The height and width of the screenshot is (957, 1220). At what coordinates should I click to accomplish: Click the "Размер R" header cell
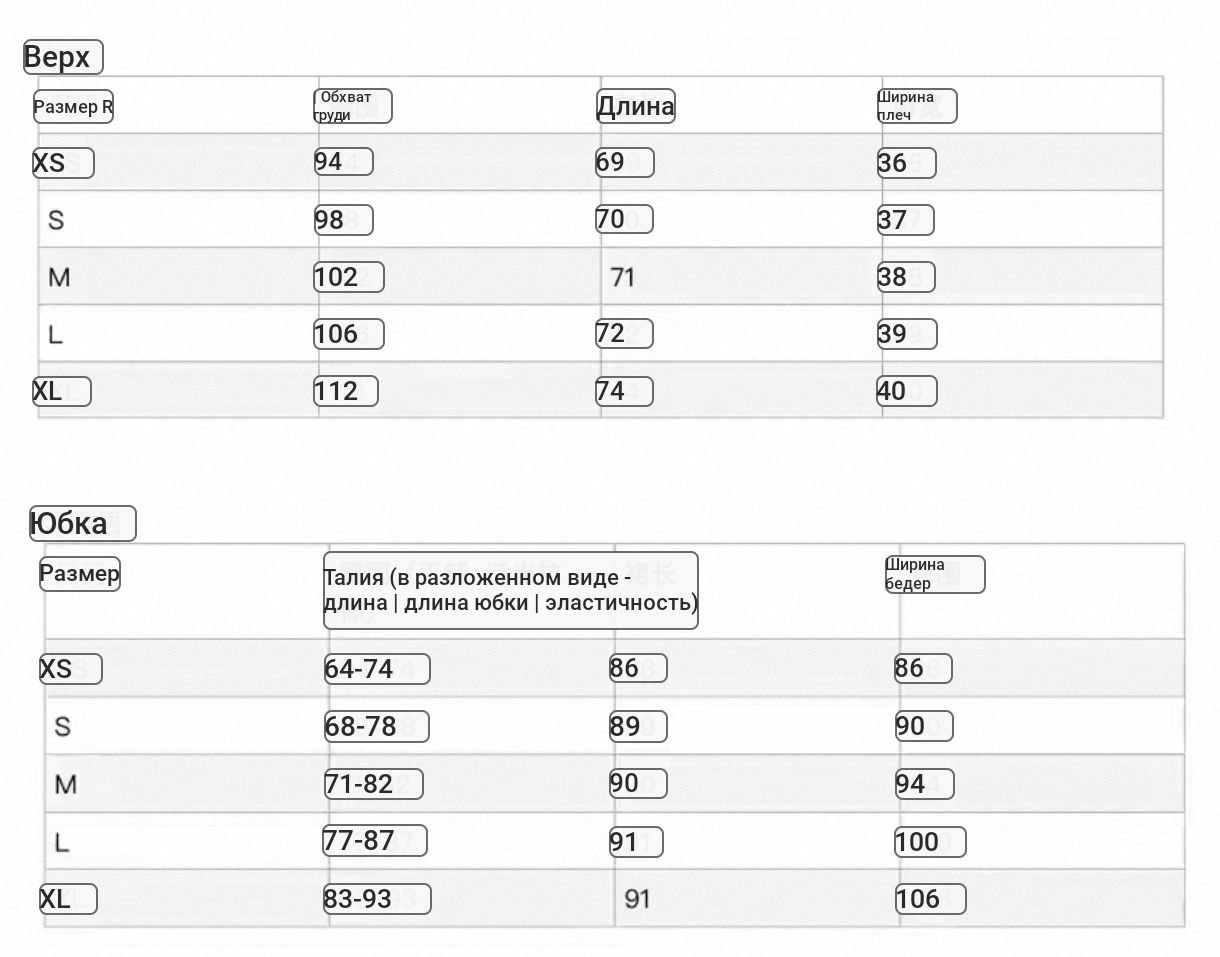coord(73,107)
